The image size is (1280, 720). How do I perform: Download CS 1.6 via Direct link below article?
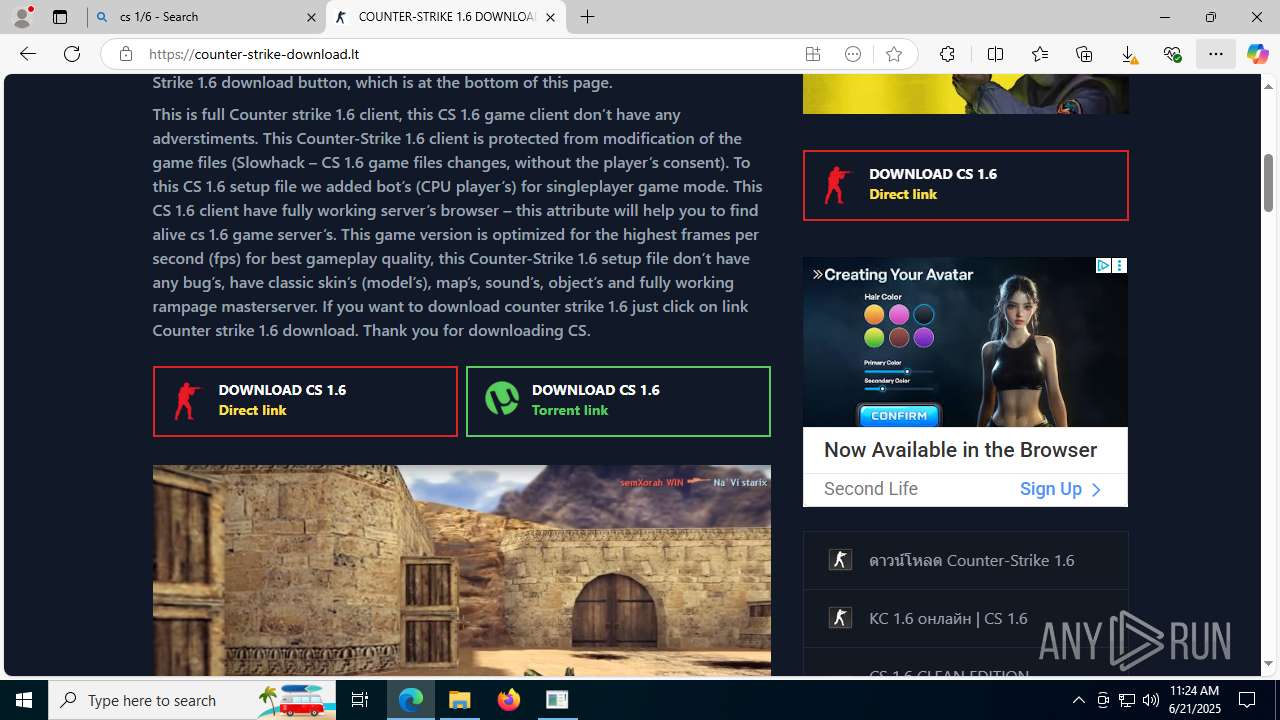[x=305, y=401]
